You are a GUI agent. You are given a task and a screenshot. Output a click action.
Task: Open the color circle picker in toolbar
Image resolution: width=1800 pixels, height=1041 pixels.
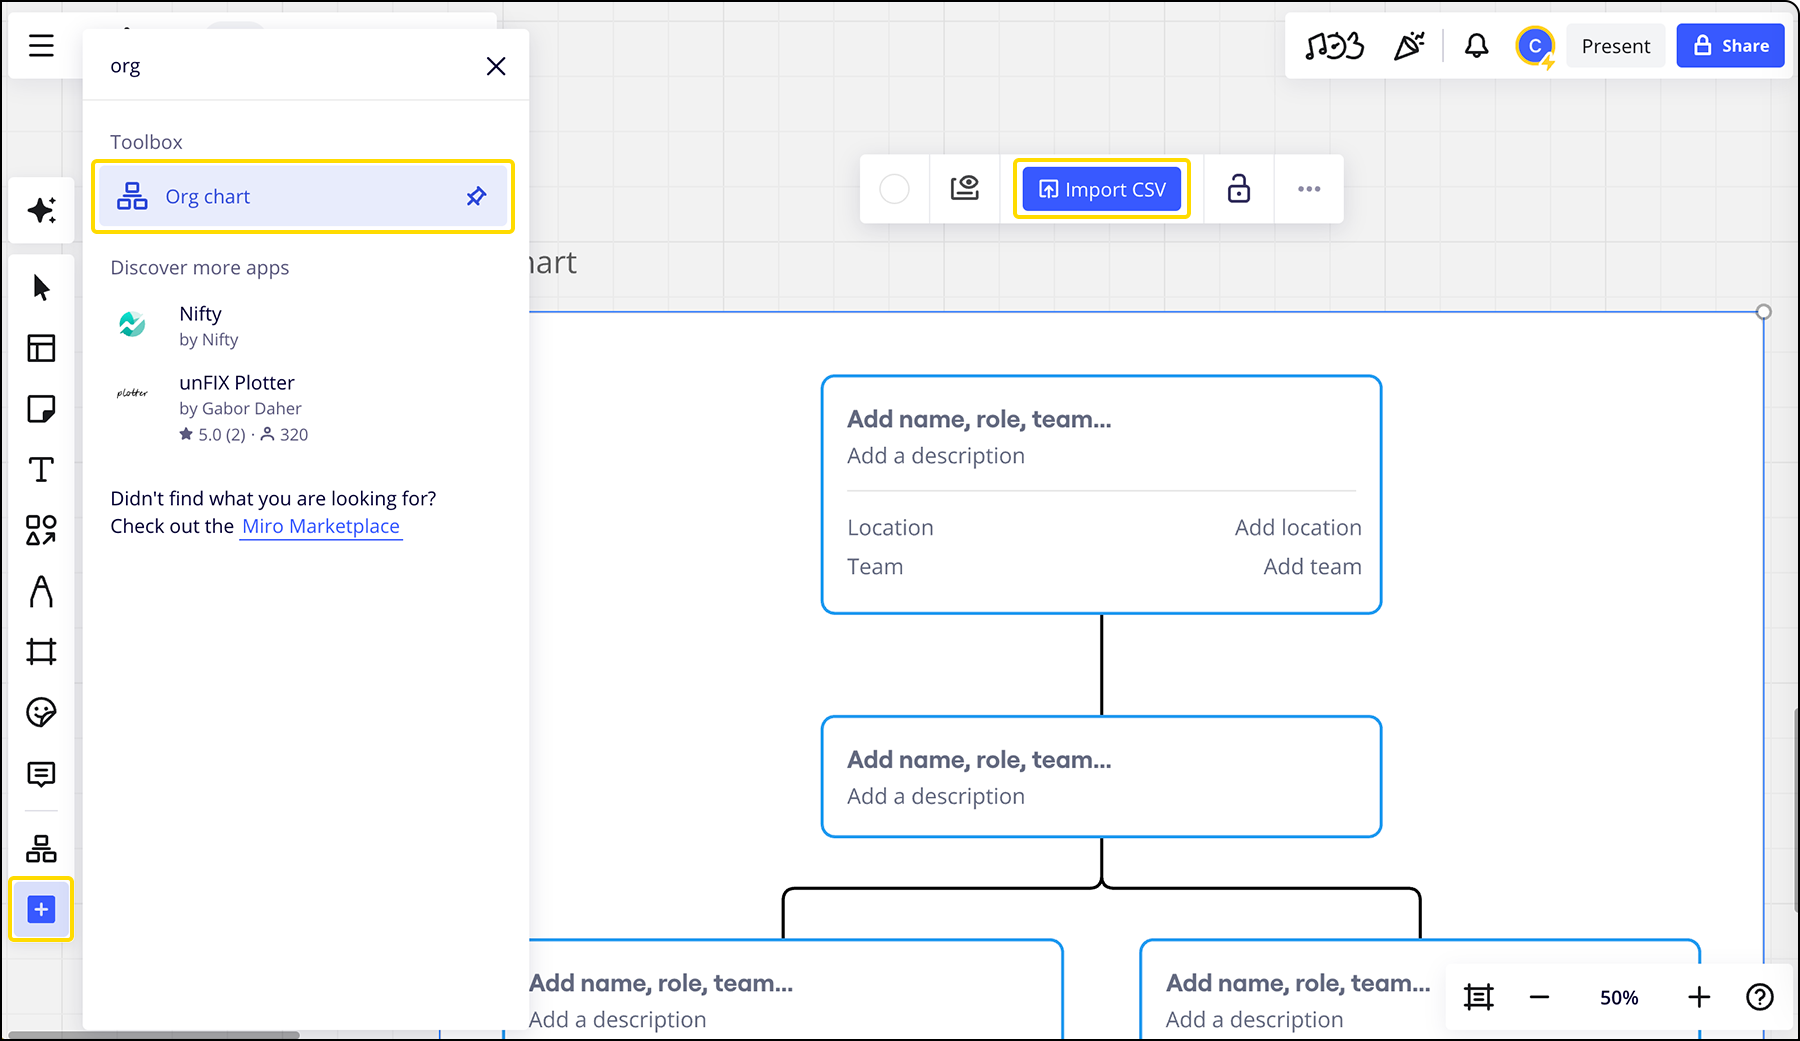(894, 189)
